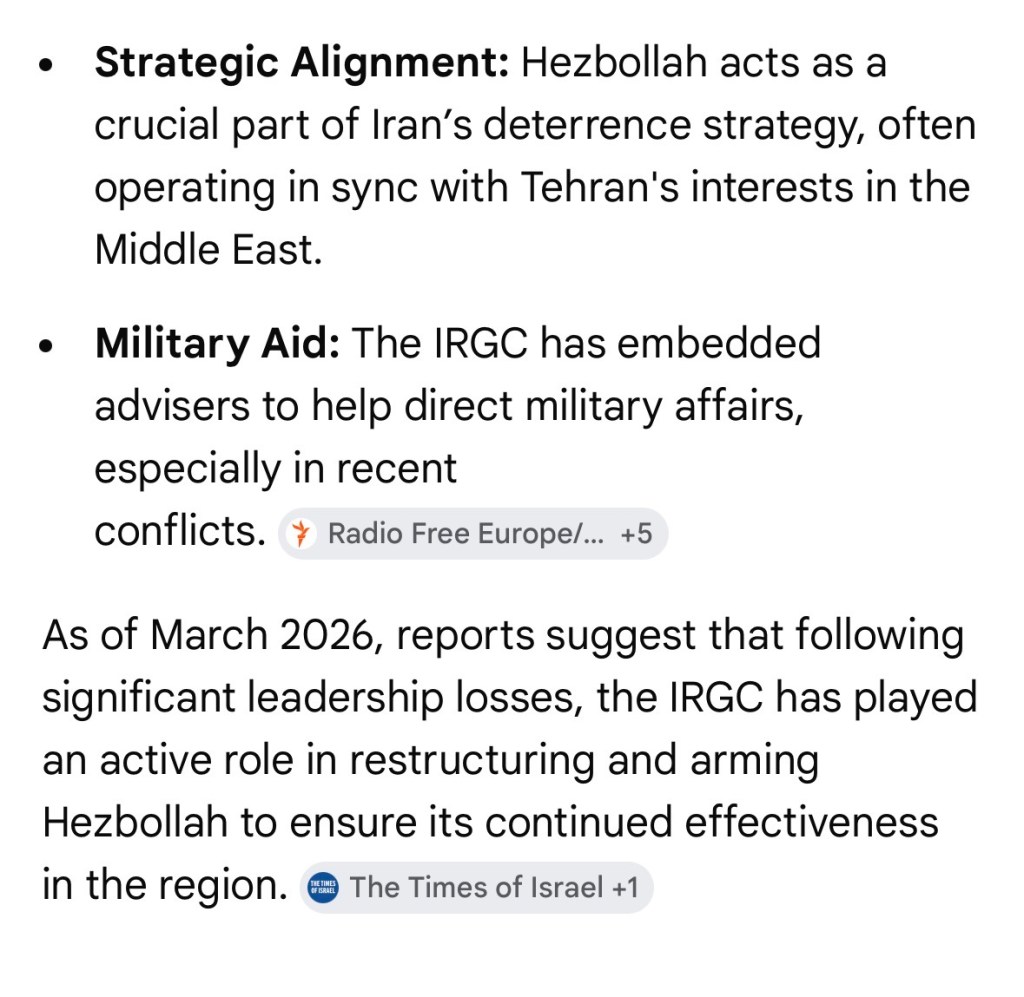Image resolution: width=1024 pixels, height=997 pixels.
Task: Expand the +5 additional sources count
Action: coord(636,534)
